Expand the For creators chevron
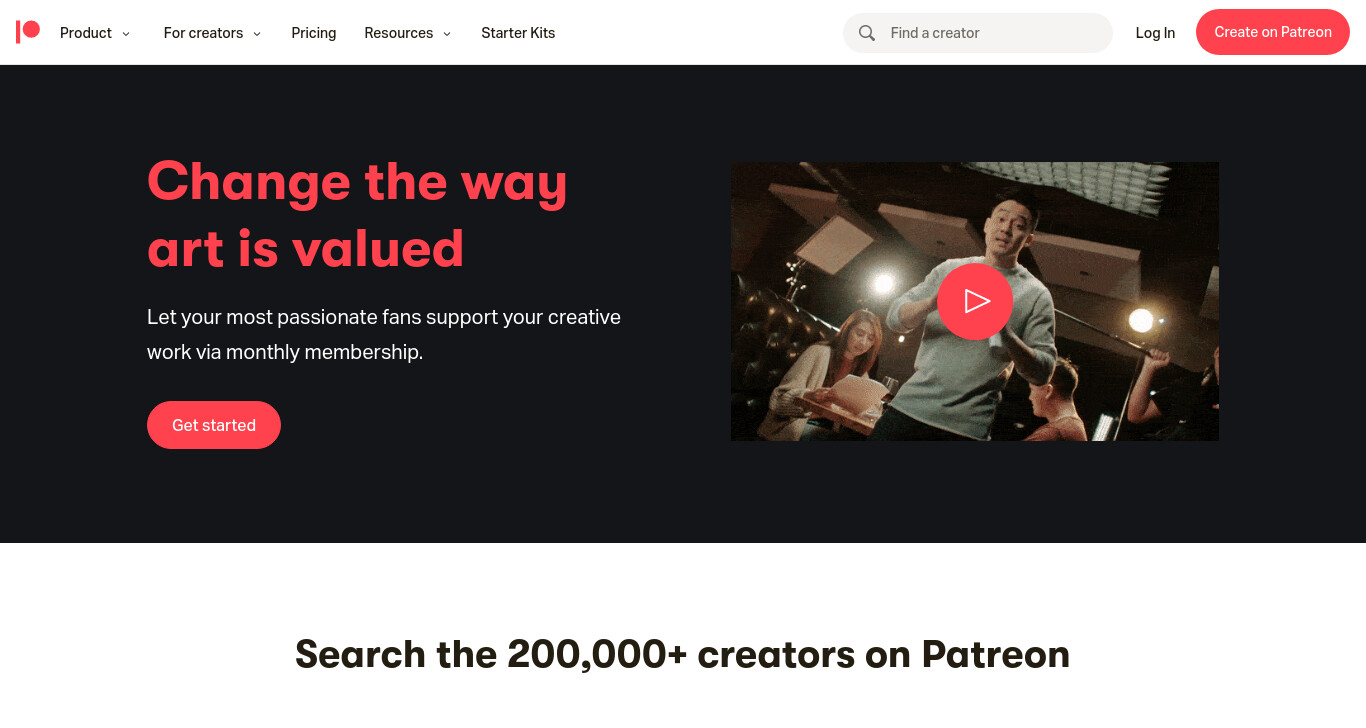The image size is (1366, 728). 257,34
